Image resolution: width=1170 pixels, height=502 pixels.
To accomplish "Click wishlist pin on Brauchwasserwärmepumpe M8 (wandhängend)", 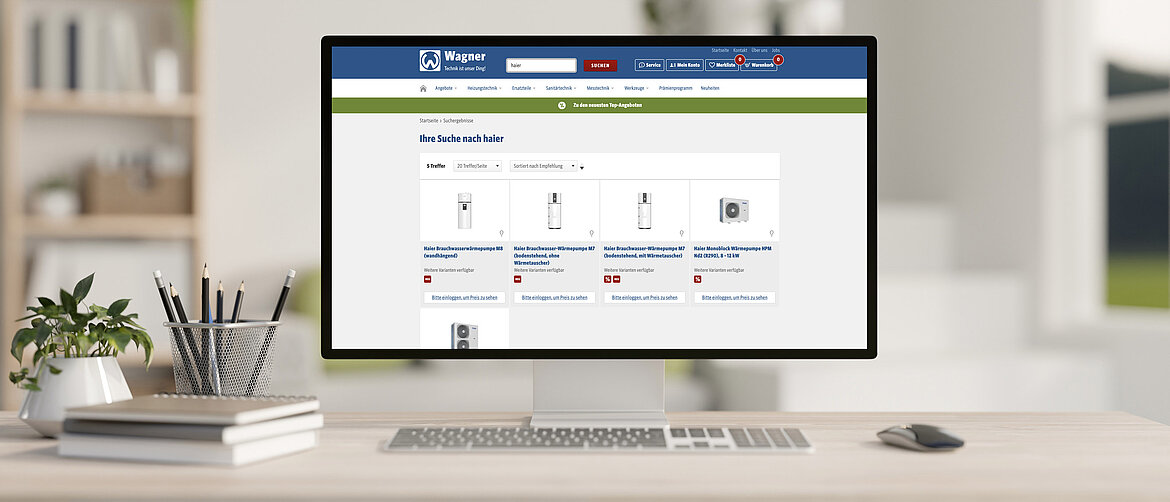I will (502, 233).
